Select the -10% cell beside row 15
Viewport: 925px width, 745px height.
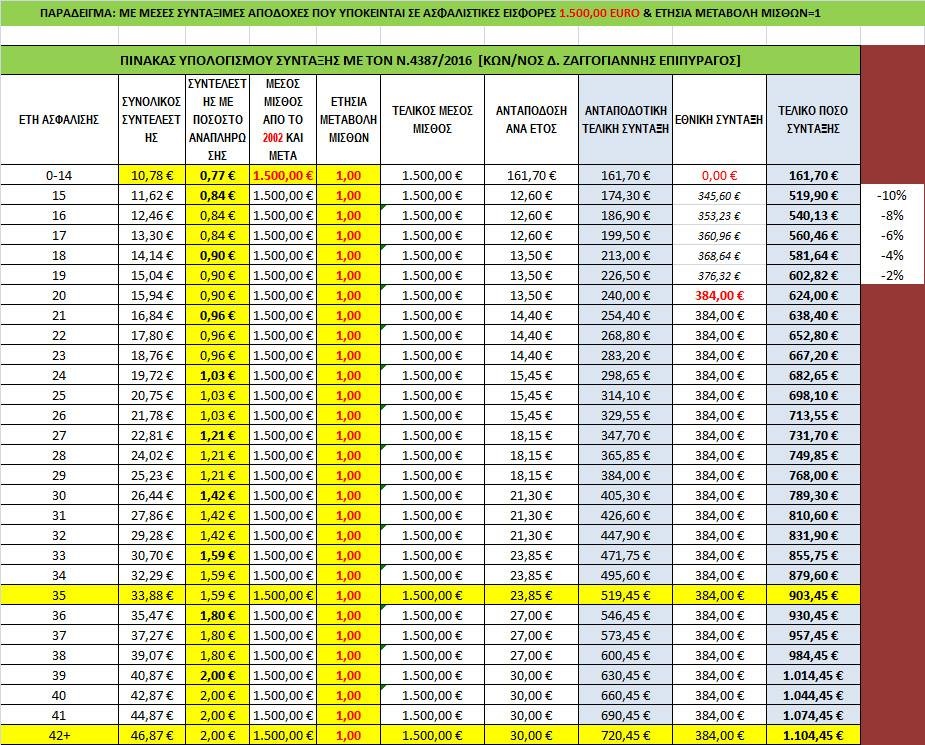coord(890,195)
